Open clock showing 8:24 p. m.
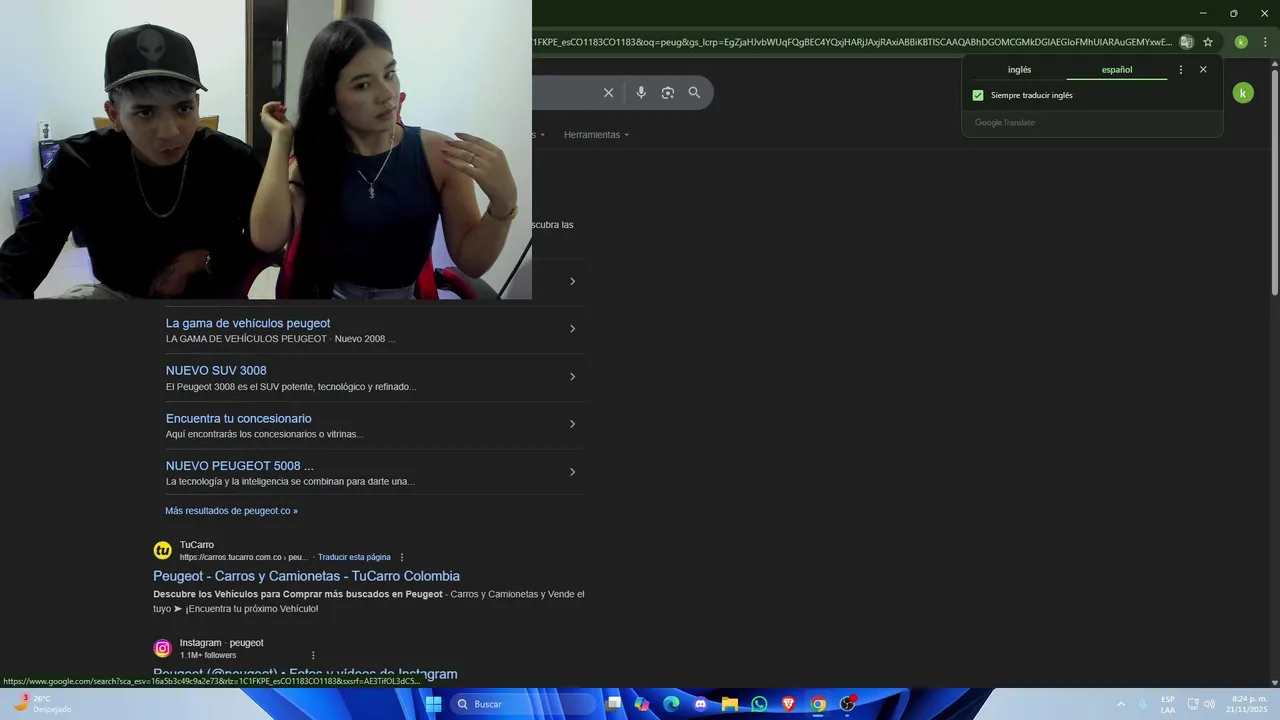This screenshot has height=720, width=1280. (x=1247, y=704)
